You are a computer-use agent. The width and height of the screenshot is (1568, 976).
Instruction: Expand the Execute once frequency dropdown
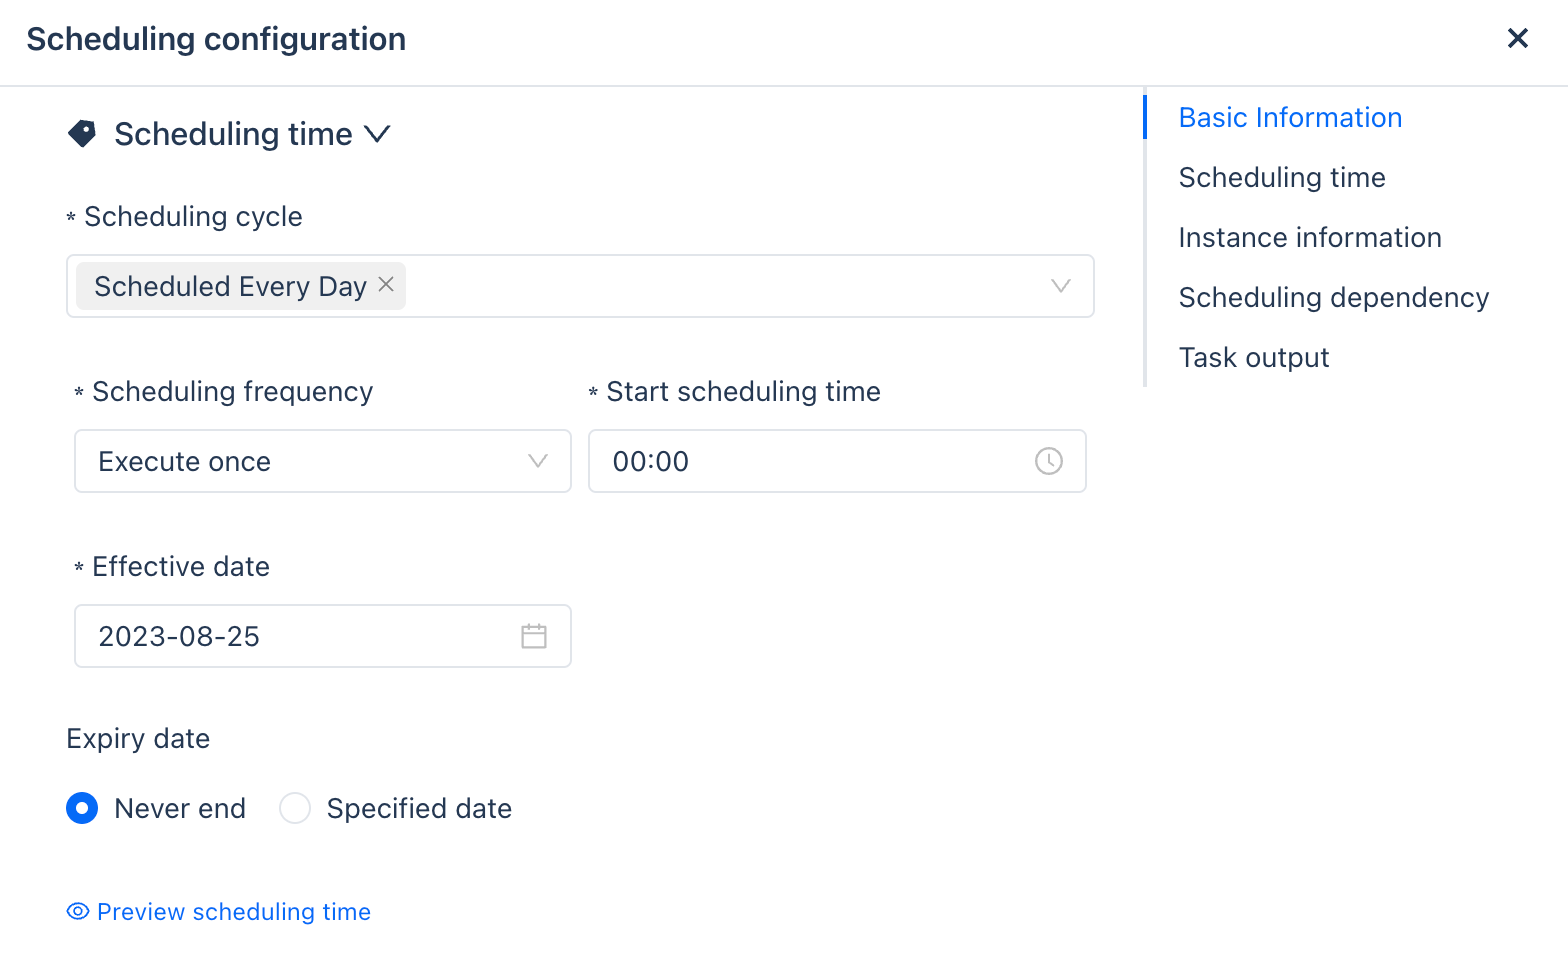pyautogui.click(x=537, y=461)
